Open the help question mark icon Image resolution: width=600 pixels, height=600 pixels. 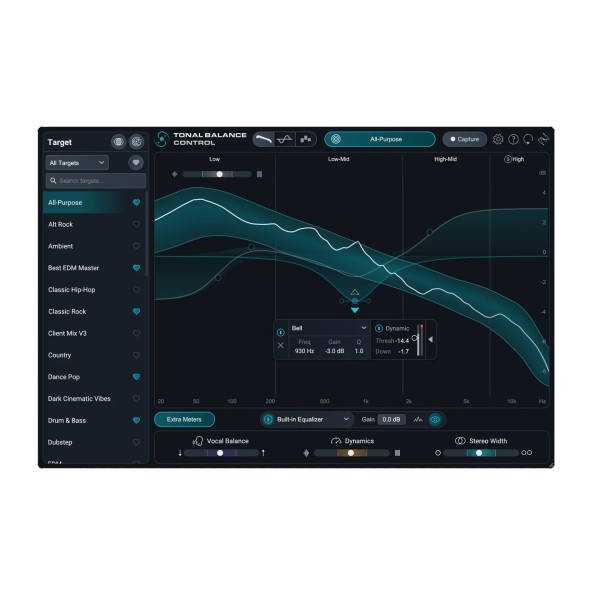click(513, 139)
